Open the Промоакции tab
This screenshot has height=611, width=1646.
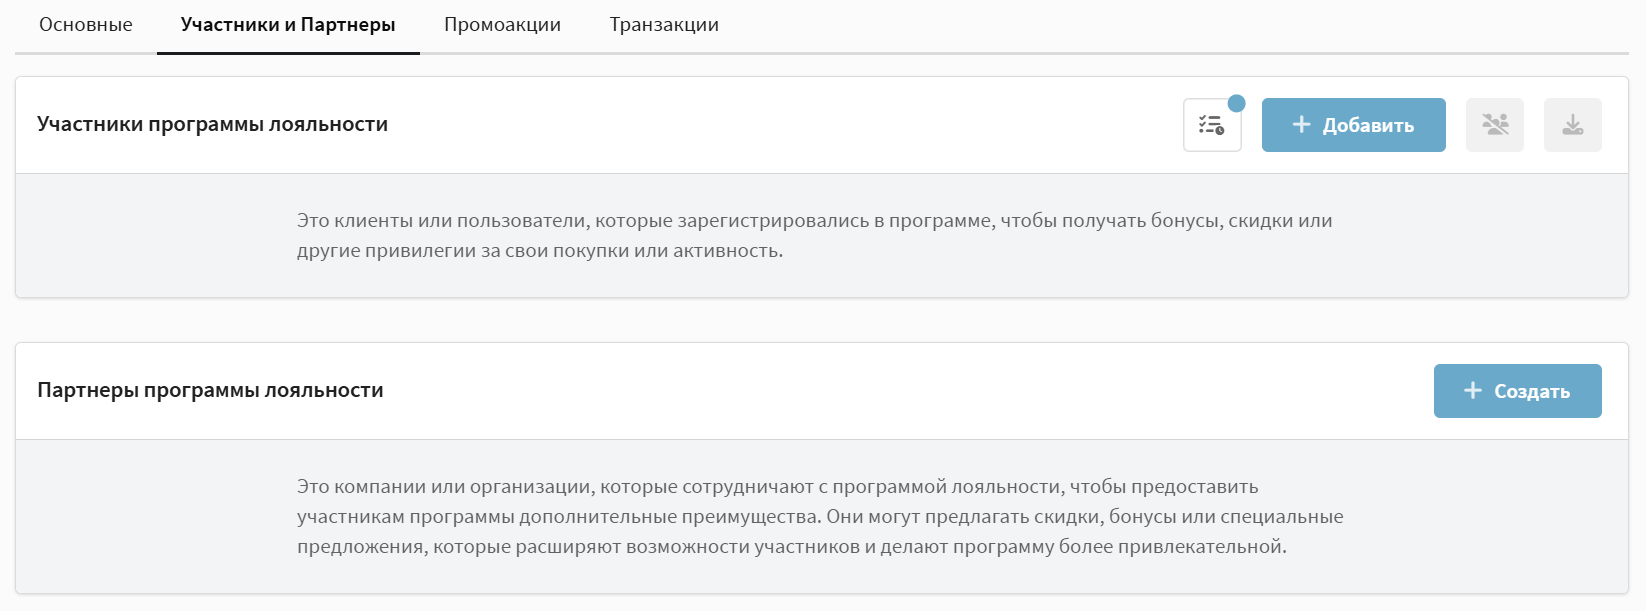pyautogui.click(x=502, y=25)
